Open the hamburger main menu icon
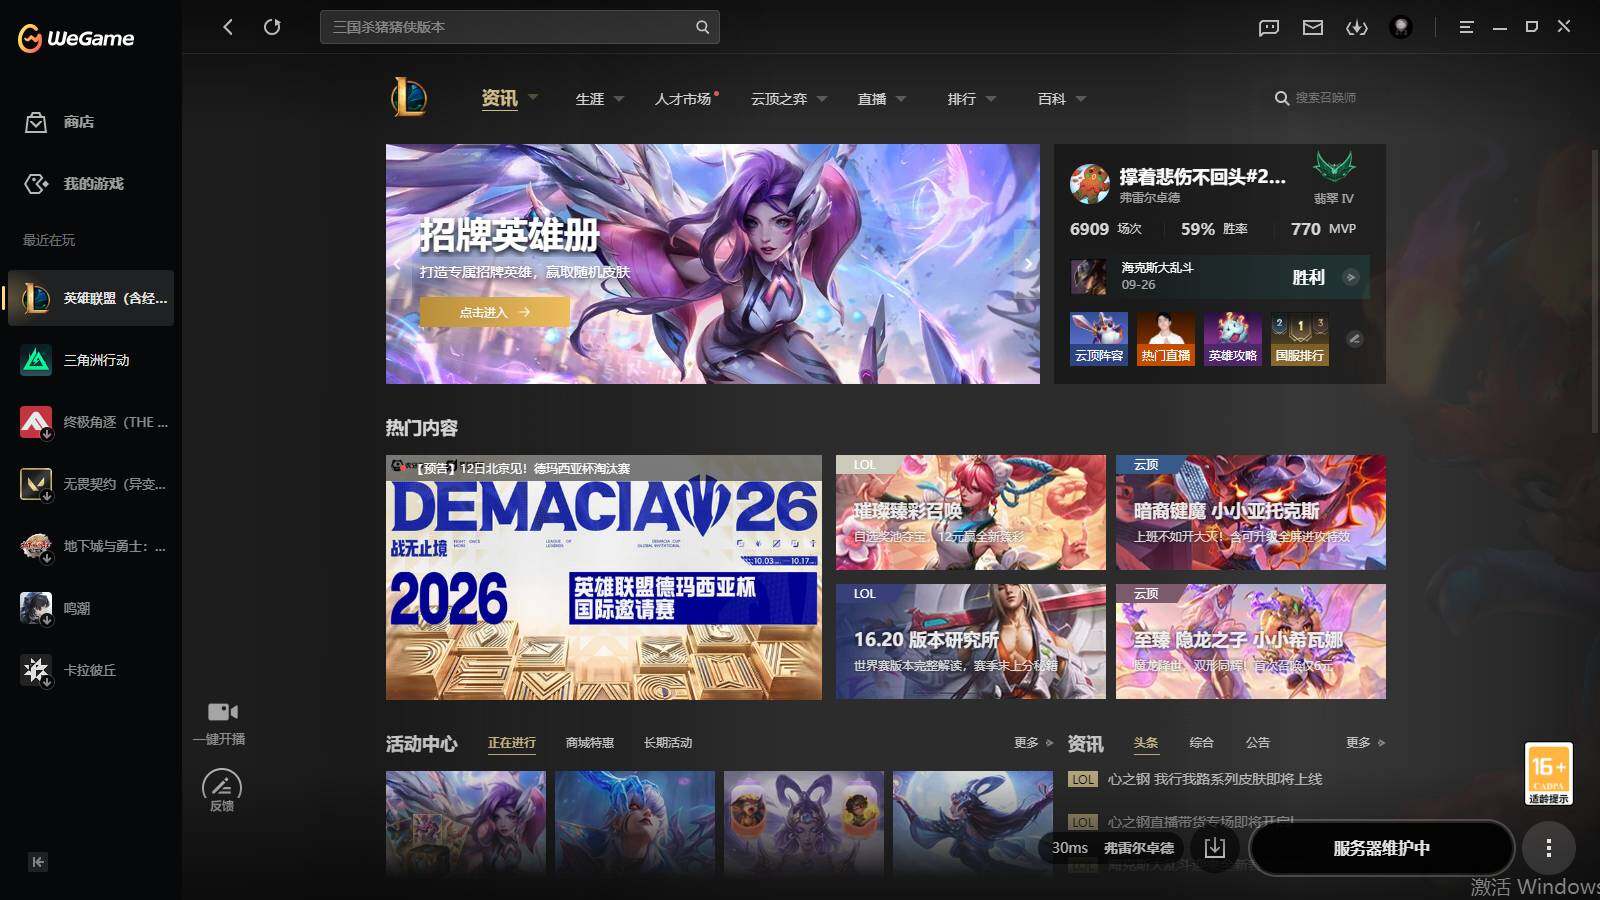Image resolution: width=1600 pixels, height=900 pixels. tap(1466, 27)
